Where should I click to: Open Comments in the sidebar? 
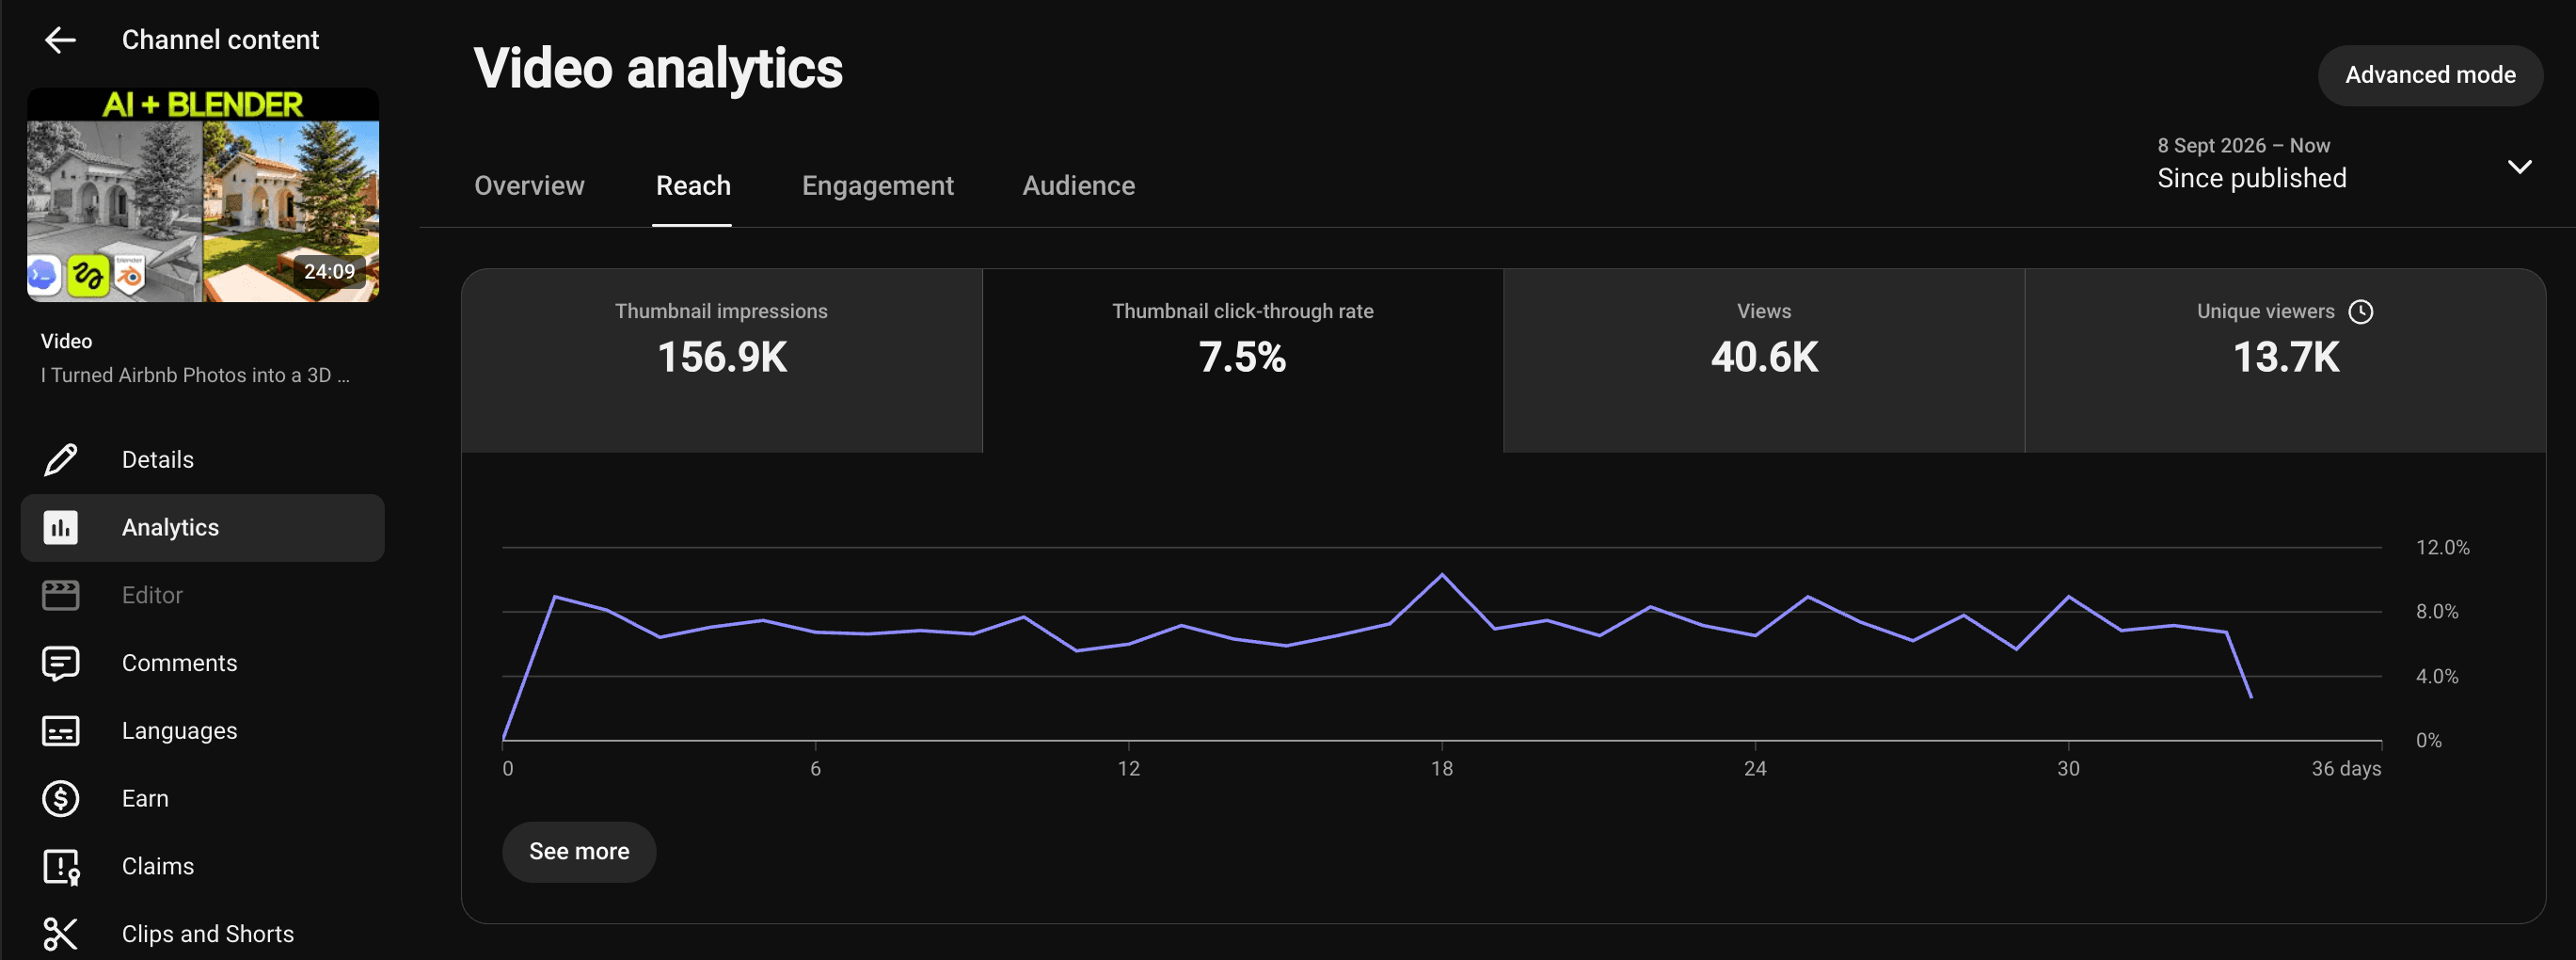click(x=203, y=663)
